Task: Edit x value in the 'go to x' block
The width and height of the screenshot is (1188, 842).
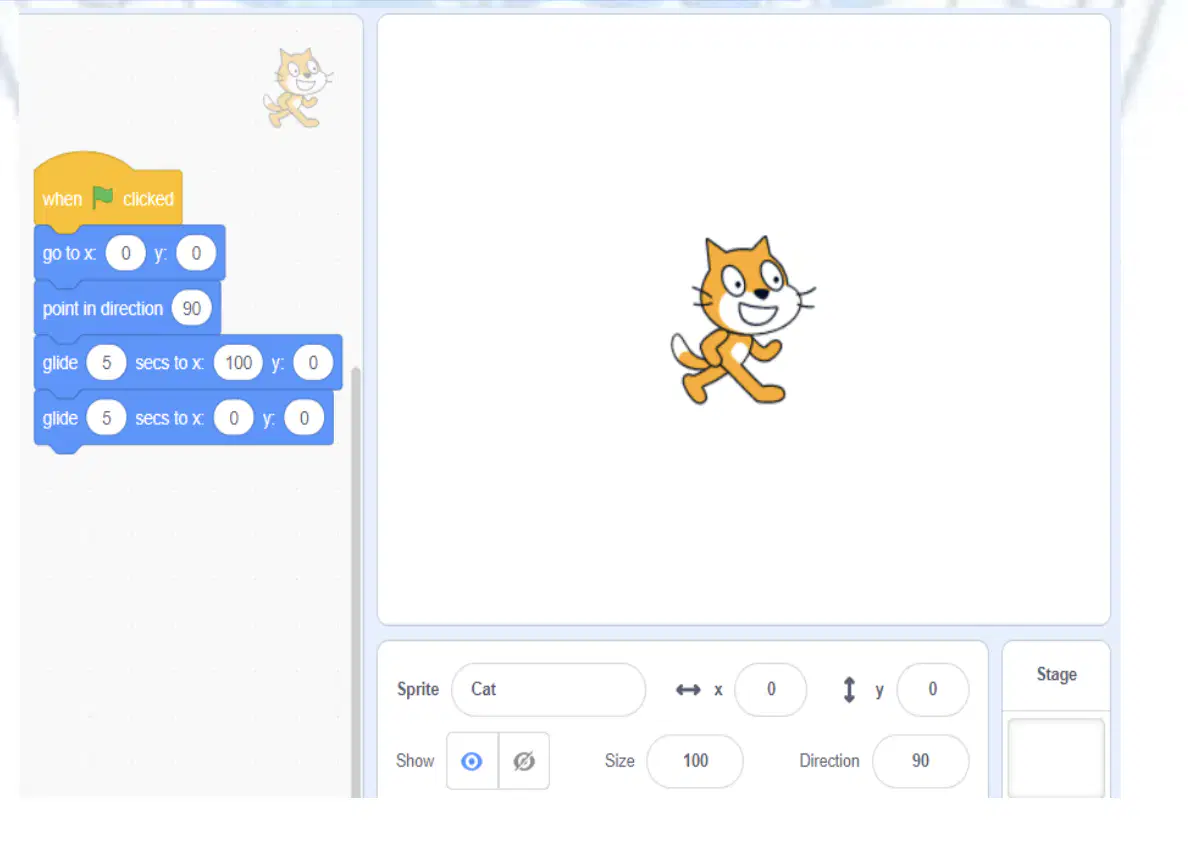Action: pyautogui.click(x=126, y=253)
